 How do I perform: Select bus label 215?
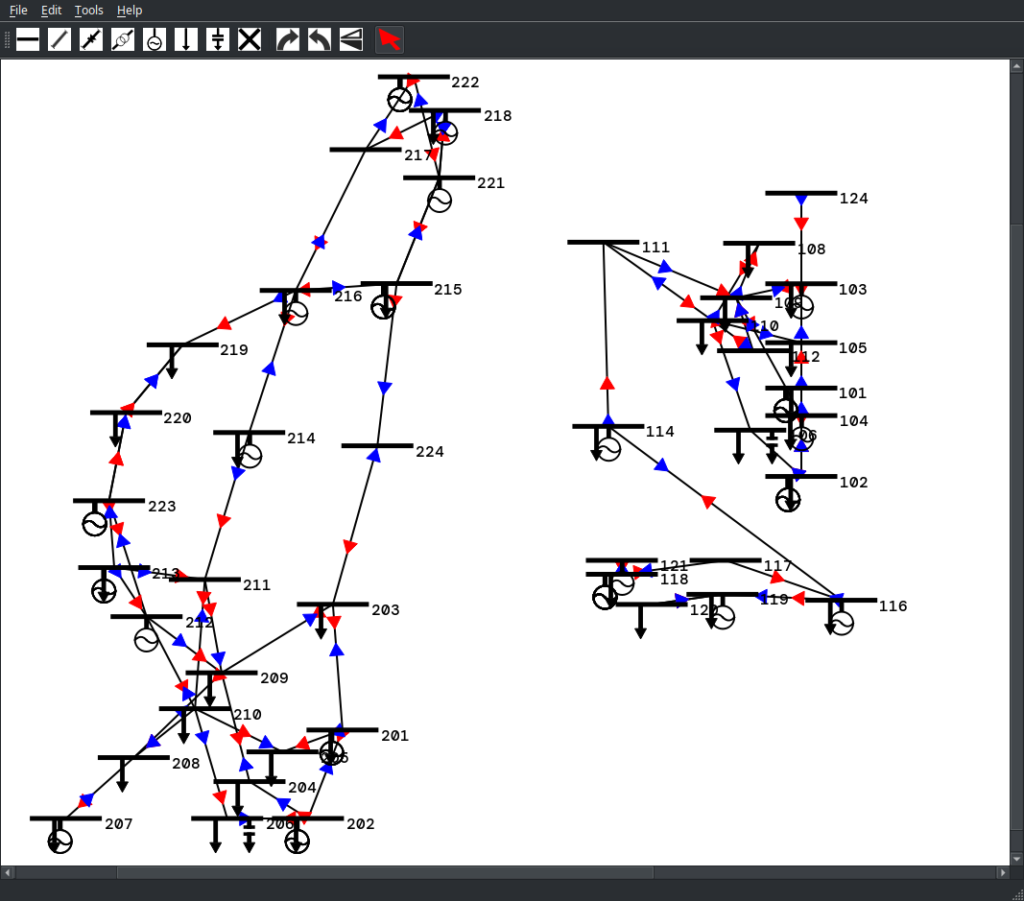tap(448, 289)
